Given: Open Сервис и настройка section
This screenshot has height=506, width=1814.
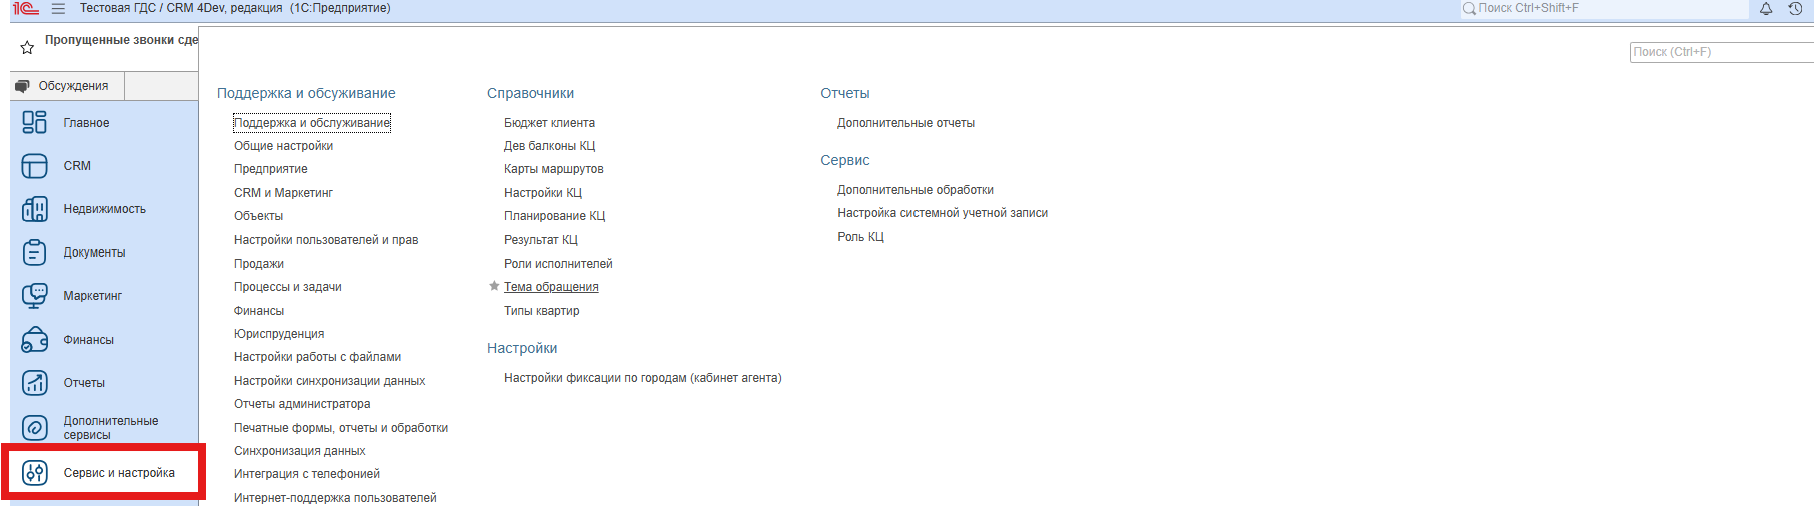Looking at the screenshot, I should point(118,473).
